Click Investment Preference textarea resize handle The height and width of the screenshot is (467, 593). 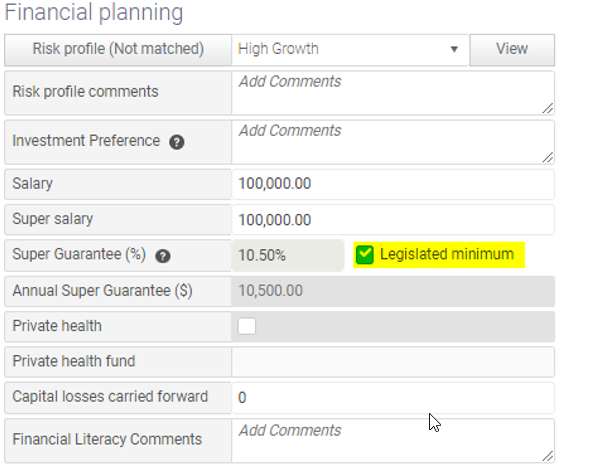point(548,158)
